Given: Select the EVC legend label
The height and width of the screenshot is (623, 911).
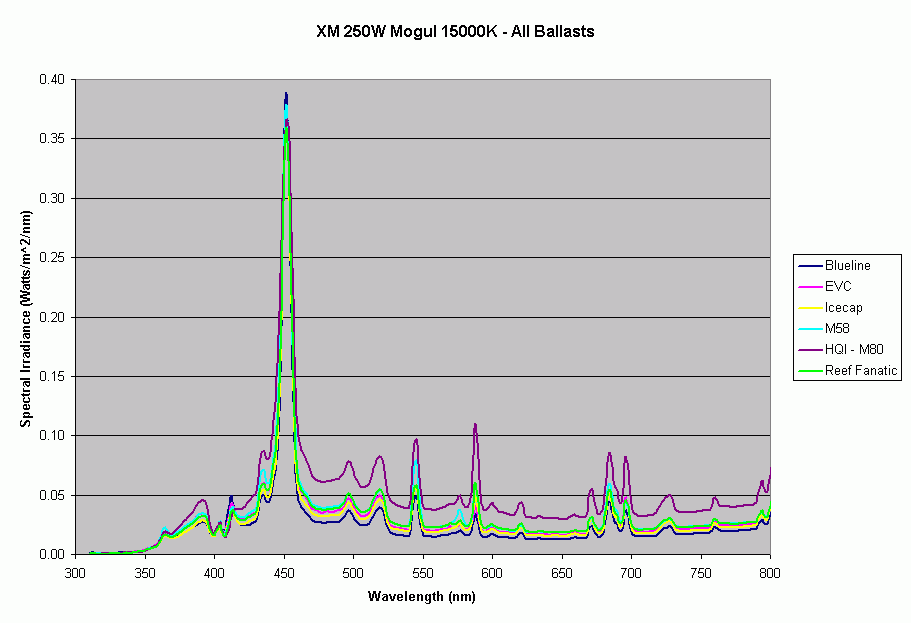Looking at the screenshot, I should [x=838, y=286].
